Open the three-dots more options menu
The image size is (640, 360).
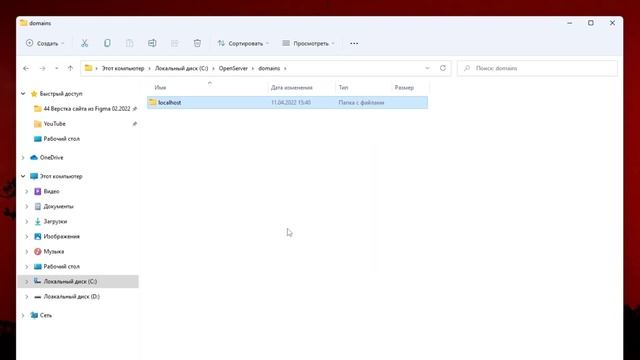(354, 43)
